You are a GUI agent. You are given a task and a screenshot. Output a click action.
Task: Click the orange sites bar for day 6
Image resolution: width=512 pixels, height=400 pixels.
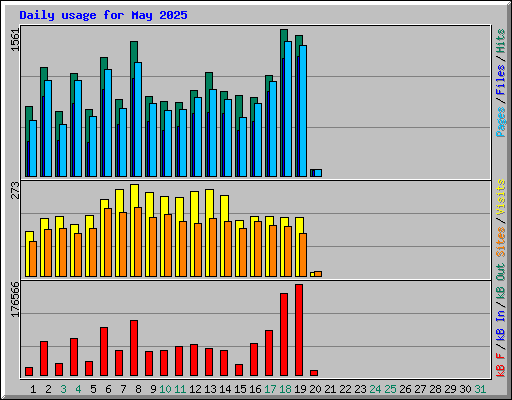(x=108, y=242)
